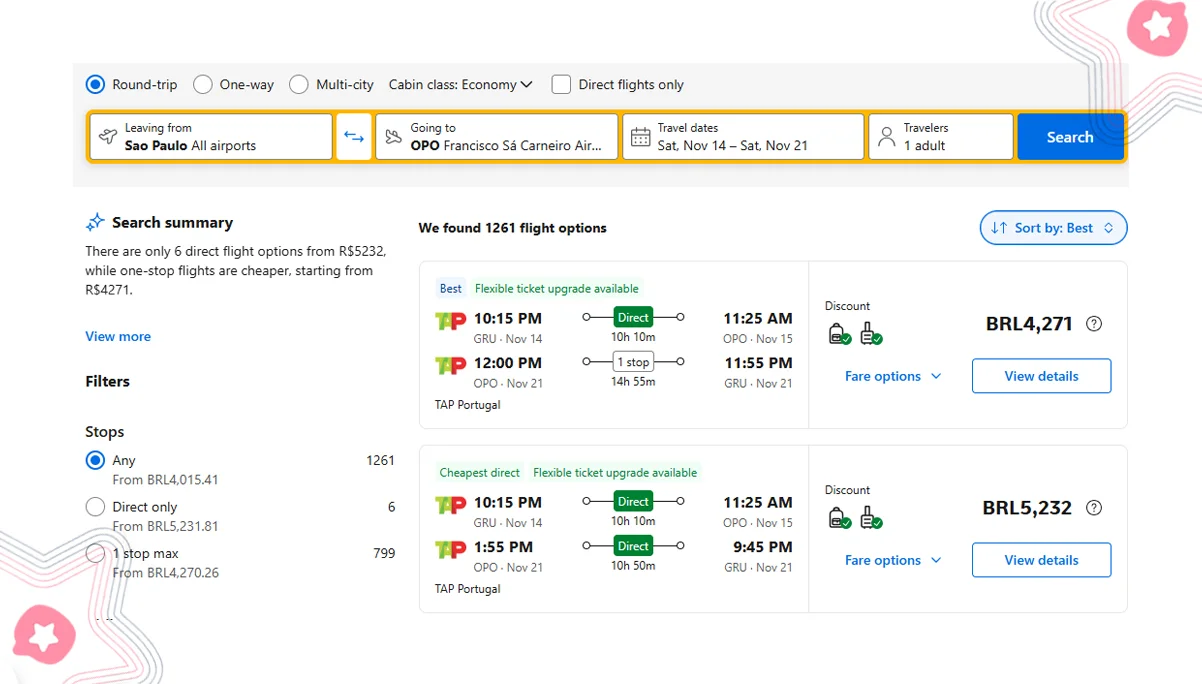Viewport: 1202px width, 684px height.
Task: Select One-way trip option
Action: coord(202,85)
